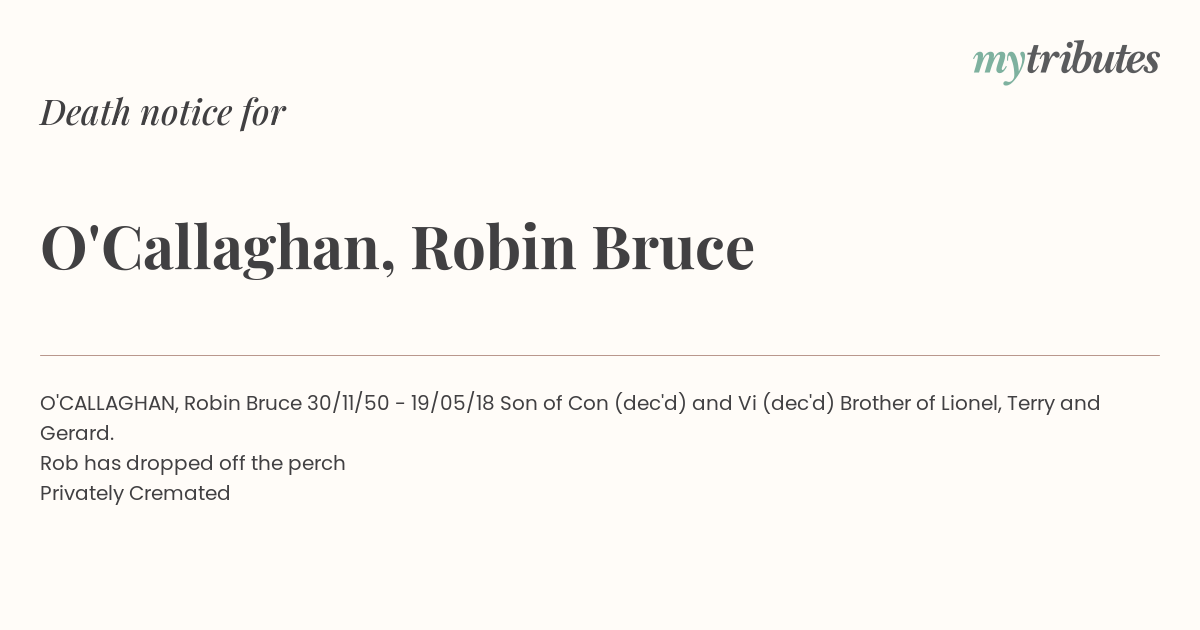This screenshot has width=1200, height=630.
Task: Click the gray "tributes" part of logo
Action: pyautogui.click(x=1093, y=59)
